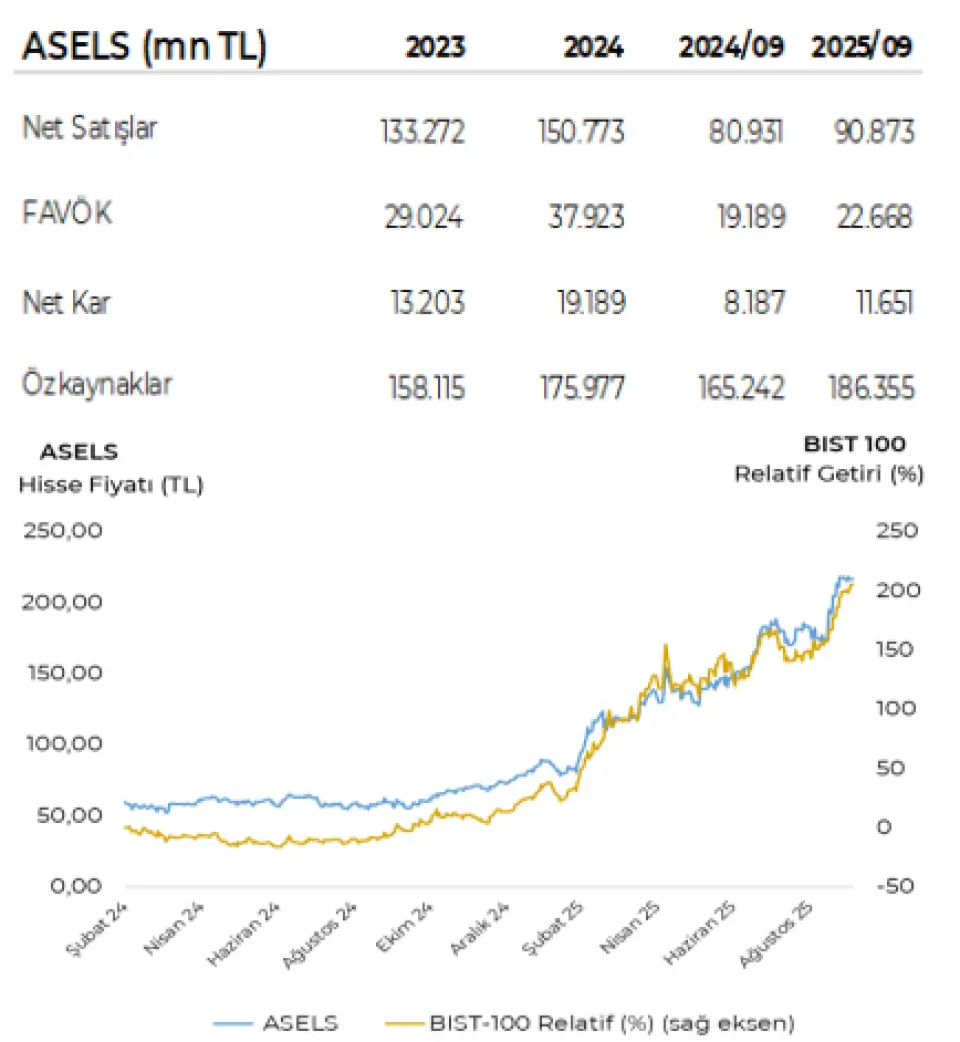Select the 2023 column header
Image resolution: width=960 pixels, height=1042 pixels.
435,48
